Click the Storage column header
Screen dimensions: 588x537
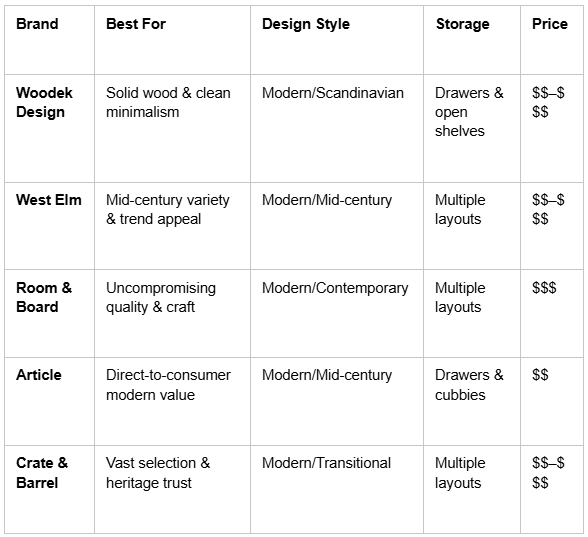tap(472, 40)
